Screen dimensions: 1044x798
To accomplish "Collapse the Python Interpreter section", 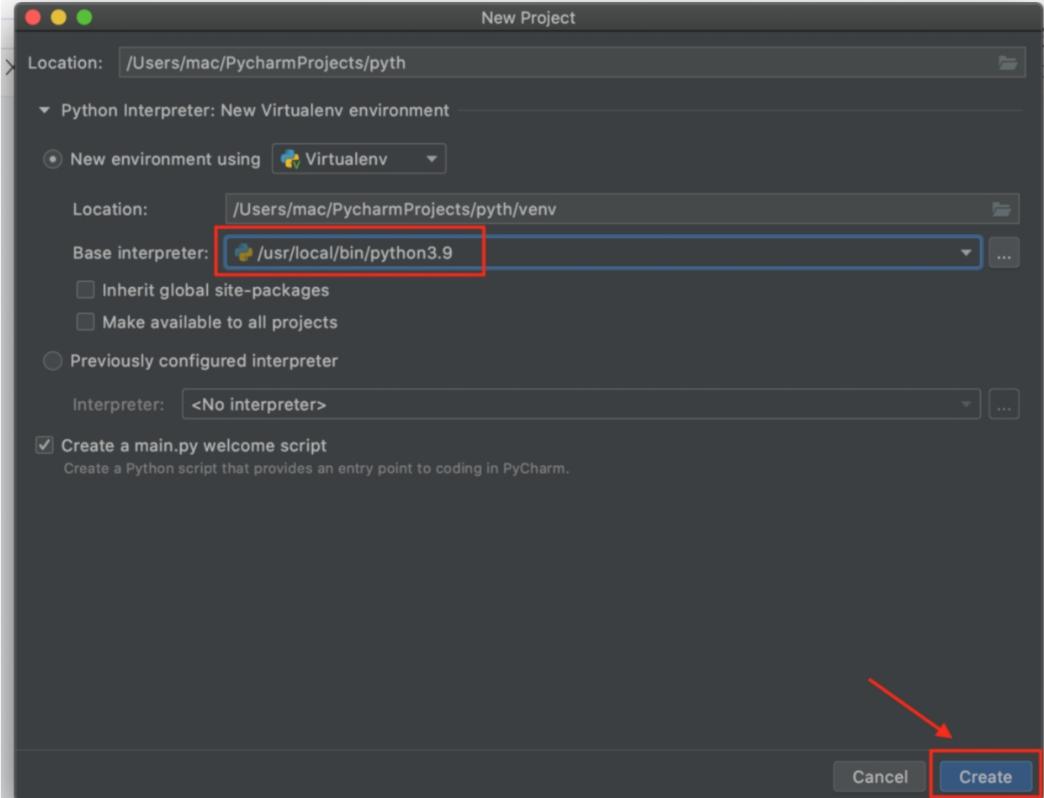I will (x=45, y=110).
